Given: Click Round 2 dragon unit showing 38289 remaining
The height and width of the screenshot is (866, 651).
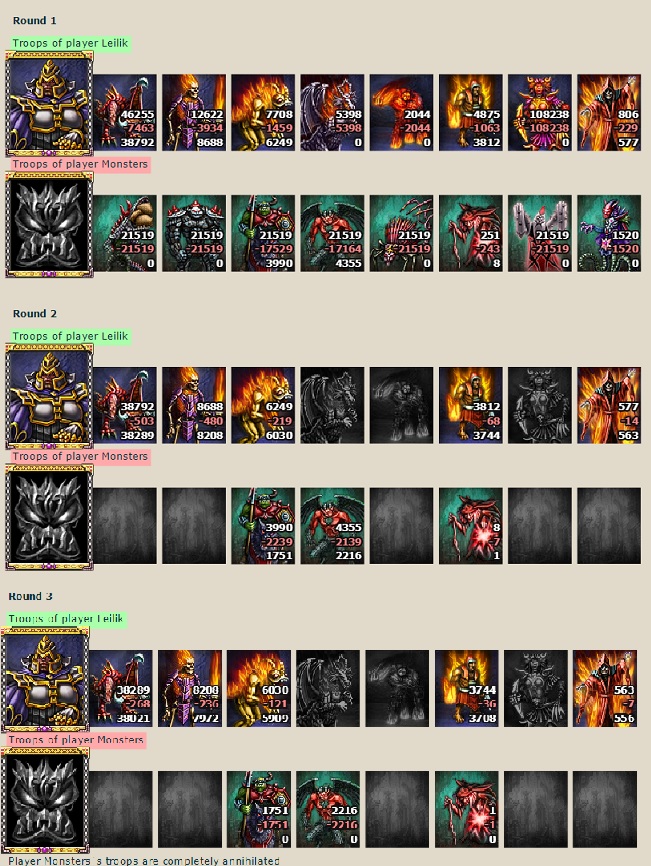Looking at the screenshot, I should point(125,405).
